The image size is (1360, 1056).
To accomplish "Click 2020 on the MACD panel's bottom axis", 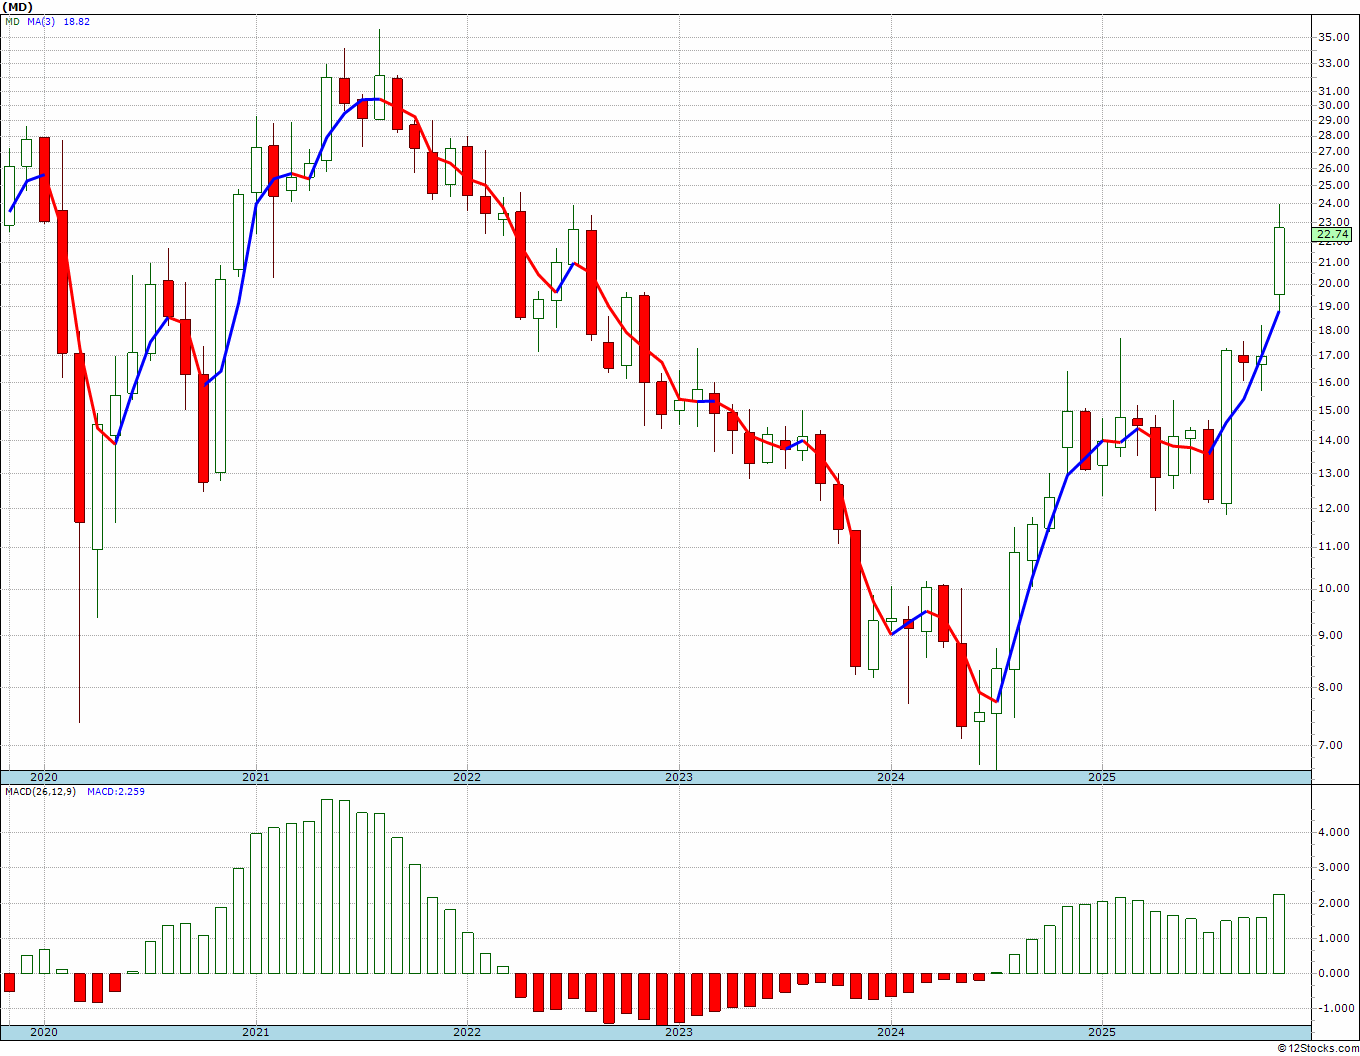I will pos(43,1032).
